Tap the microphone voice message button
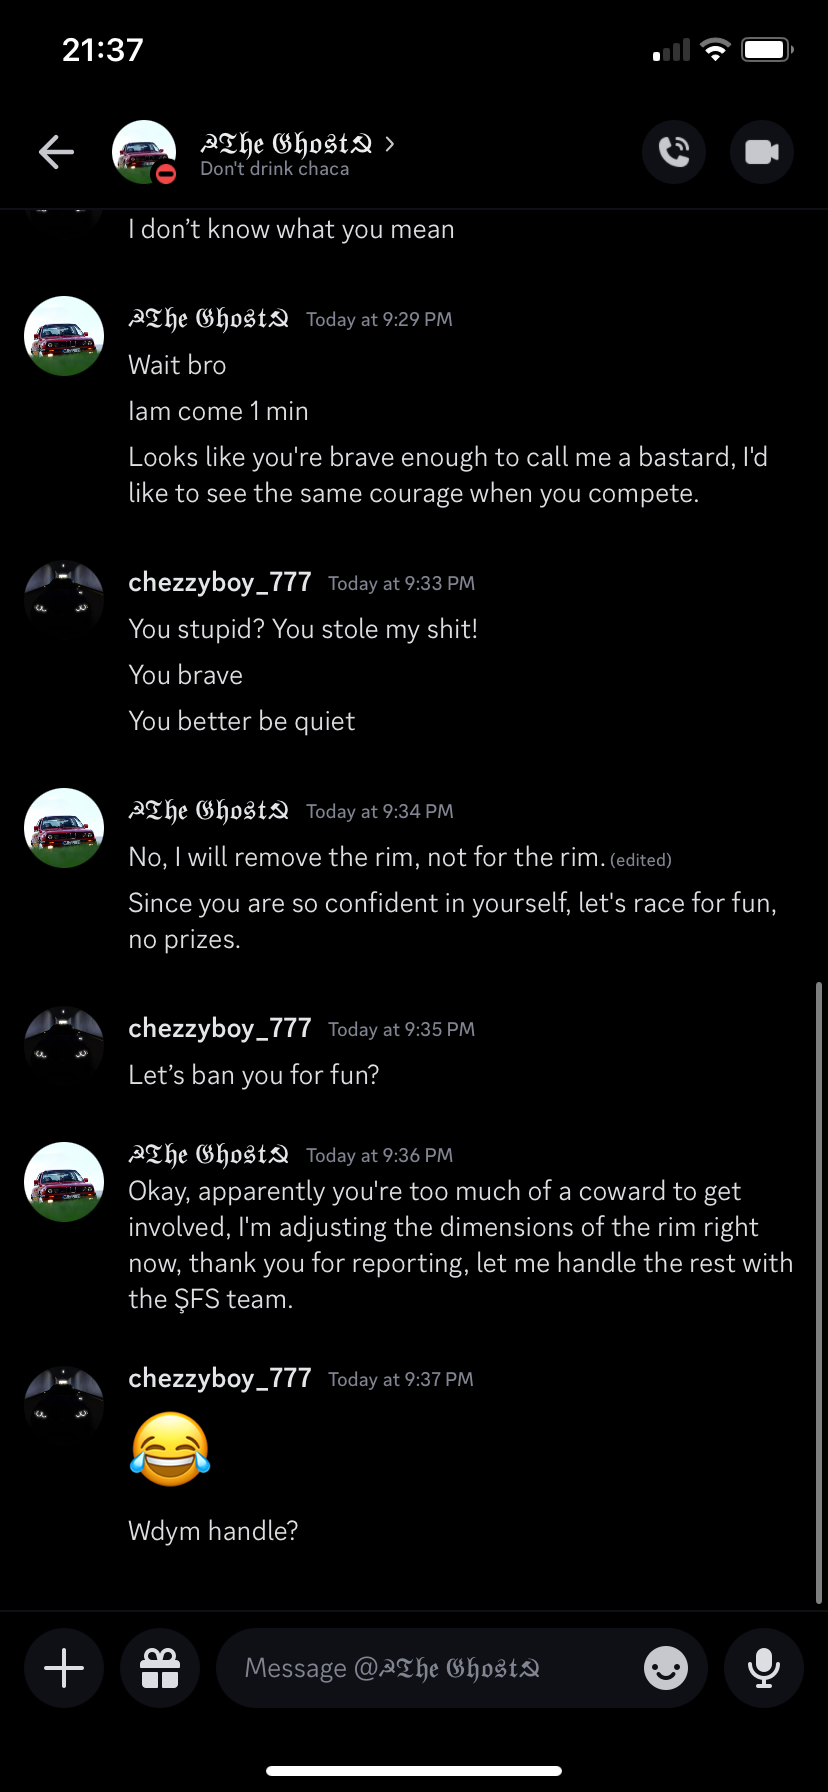828x1792 pixels. 764,1668
